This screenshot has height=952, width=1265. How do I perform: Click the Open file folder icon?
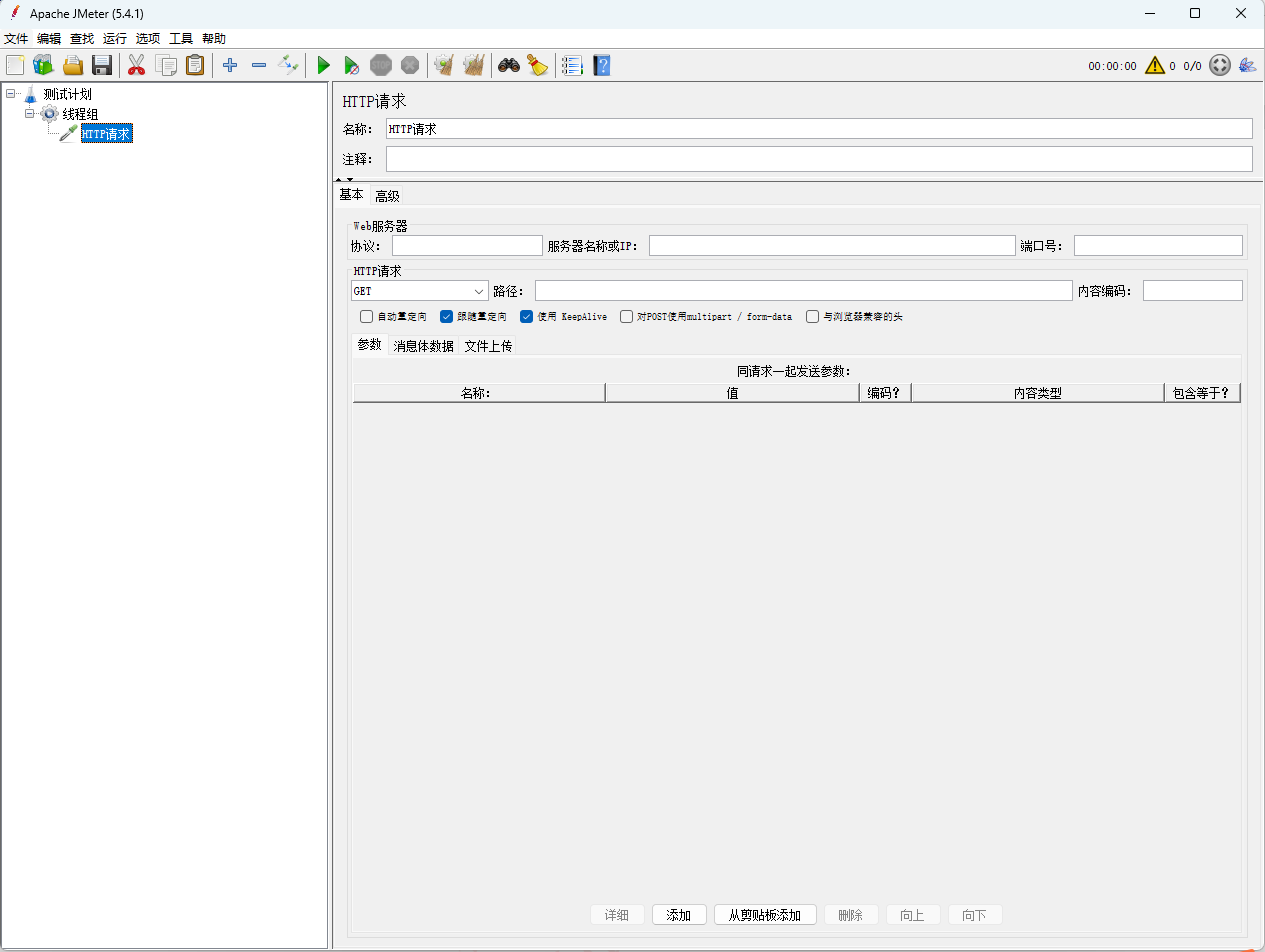point(73,66)
